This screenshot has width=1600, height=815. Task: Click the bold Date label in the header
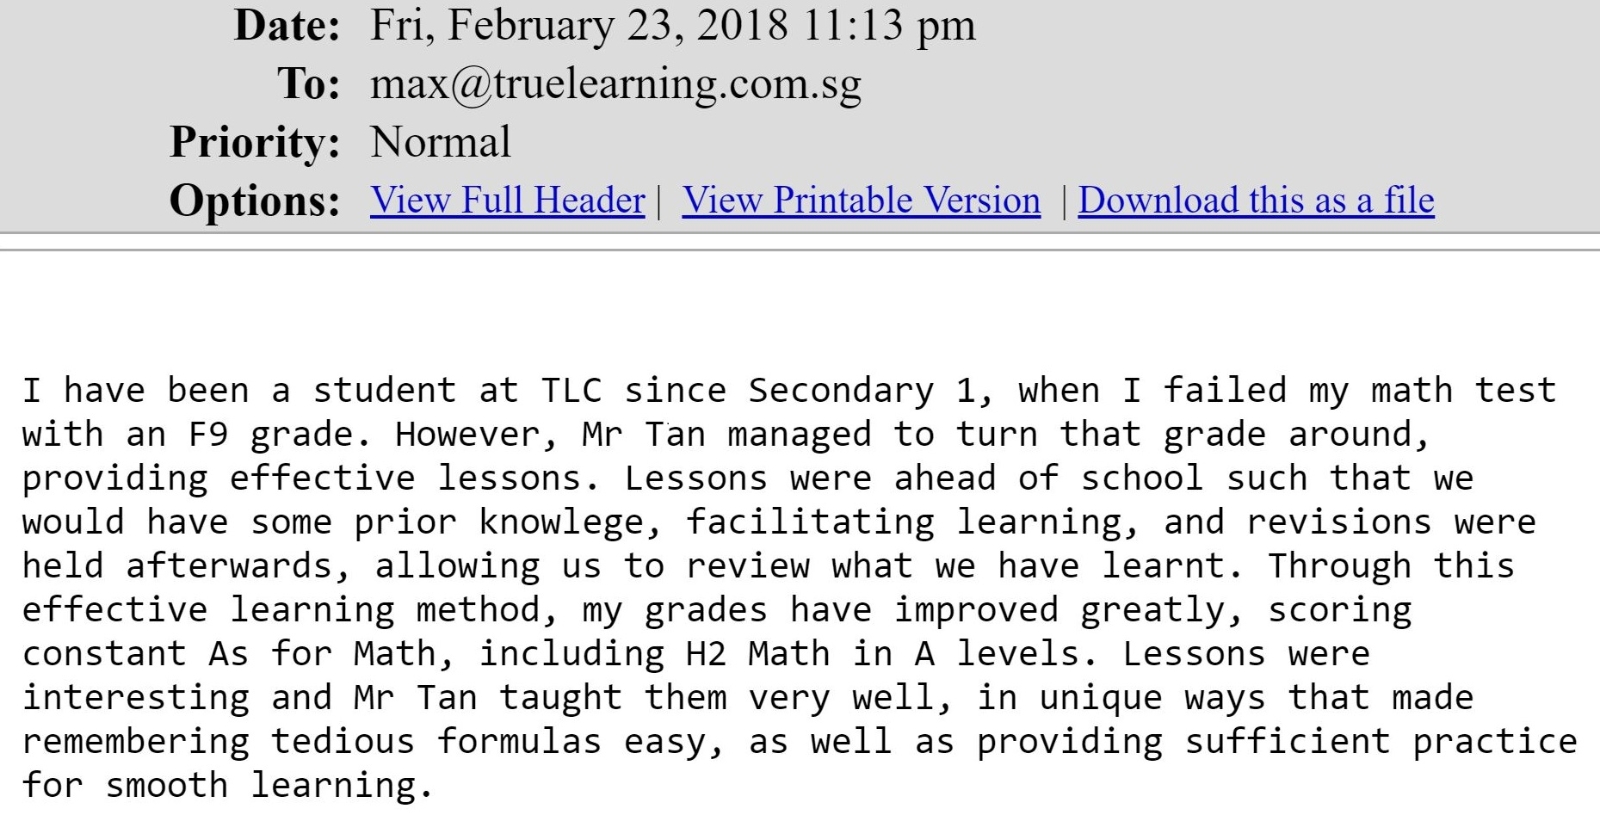pyautogui.click(x=287, y=25)
